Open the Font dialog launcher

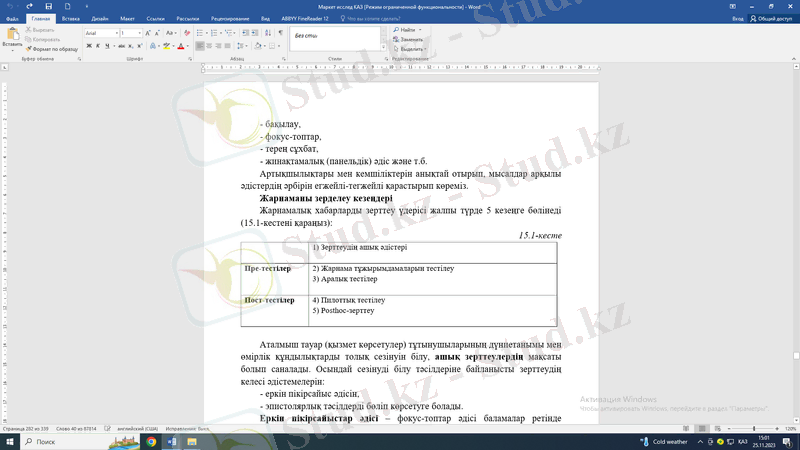point(190,59)
